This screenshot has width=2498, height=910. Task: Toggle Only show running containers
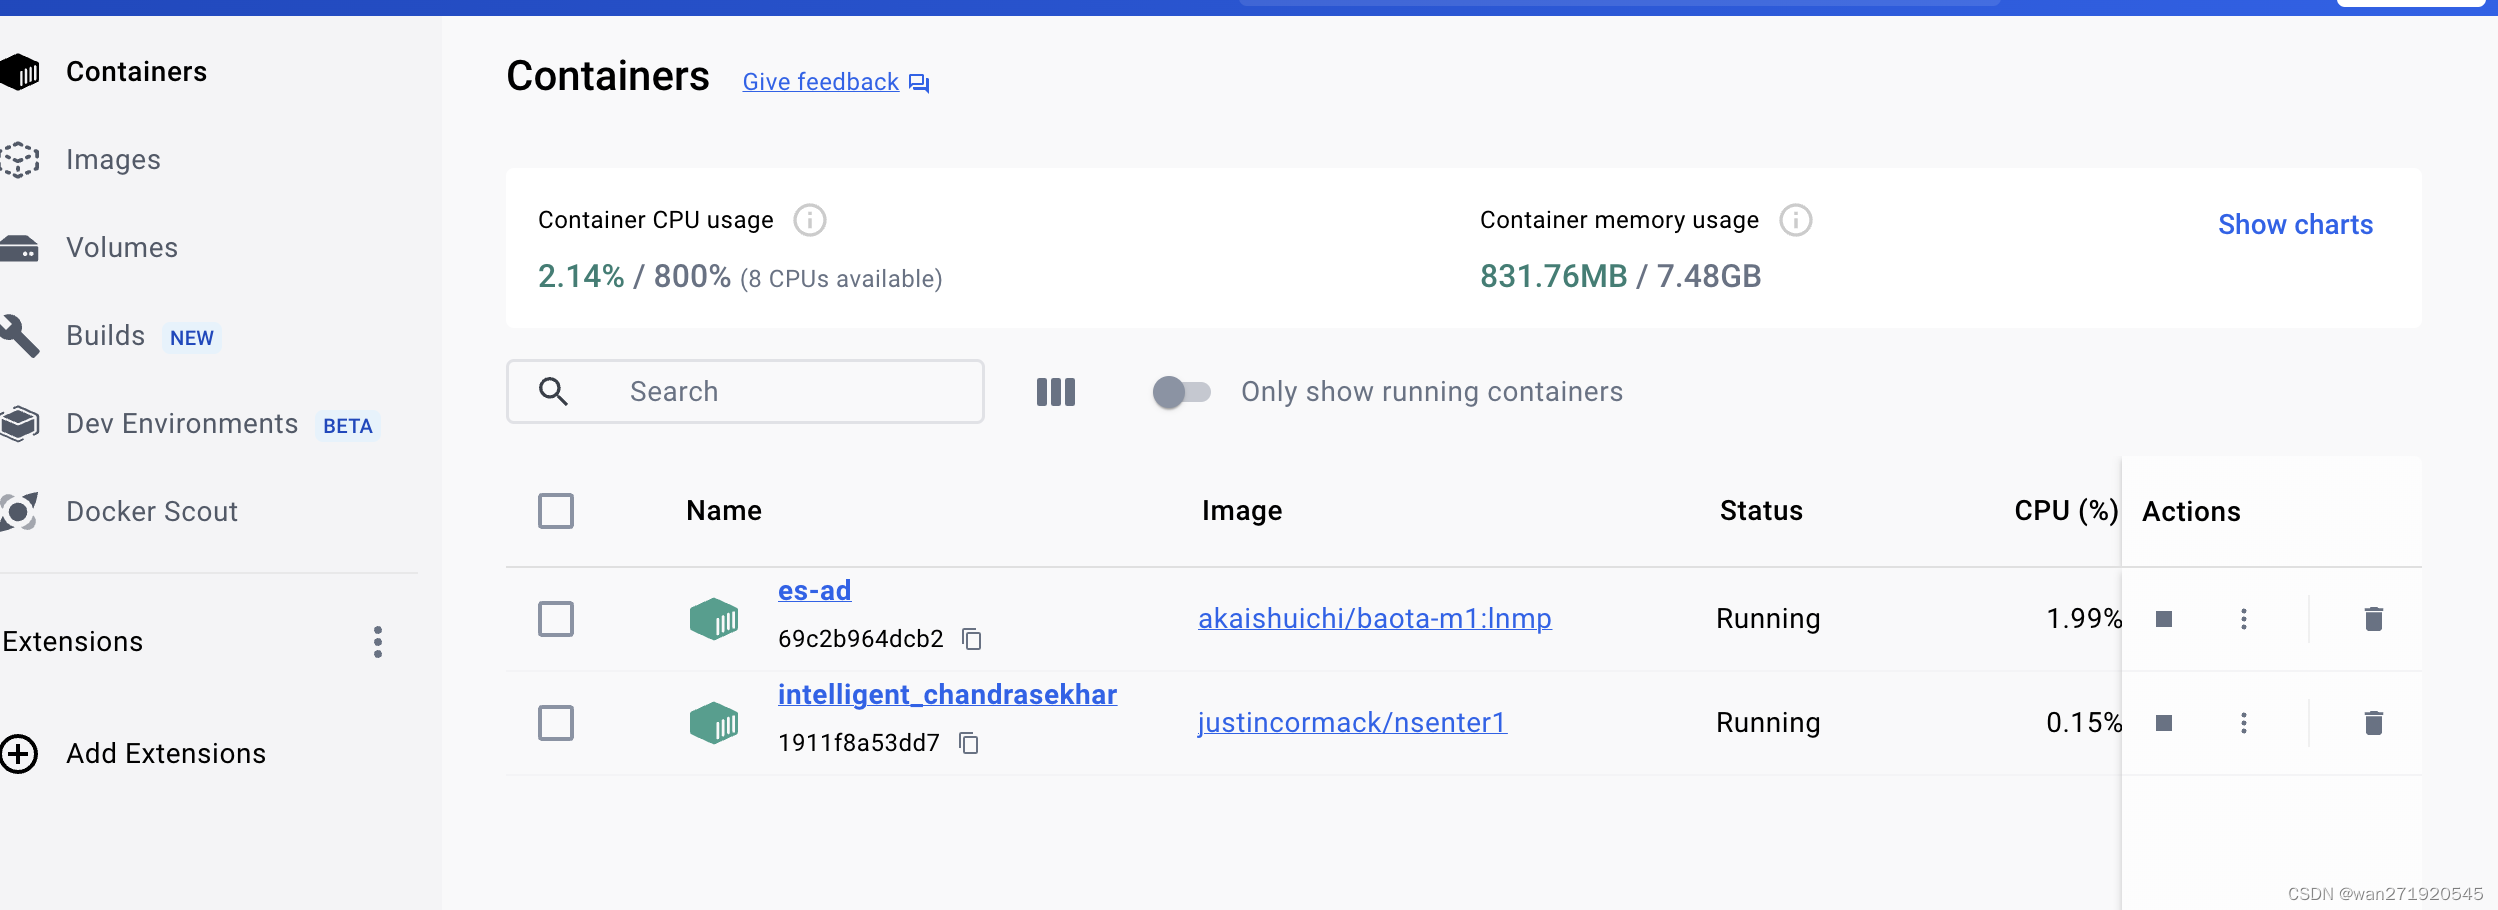click(x=1181, y=392)
